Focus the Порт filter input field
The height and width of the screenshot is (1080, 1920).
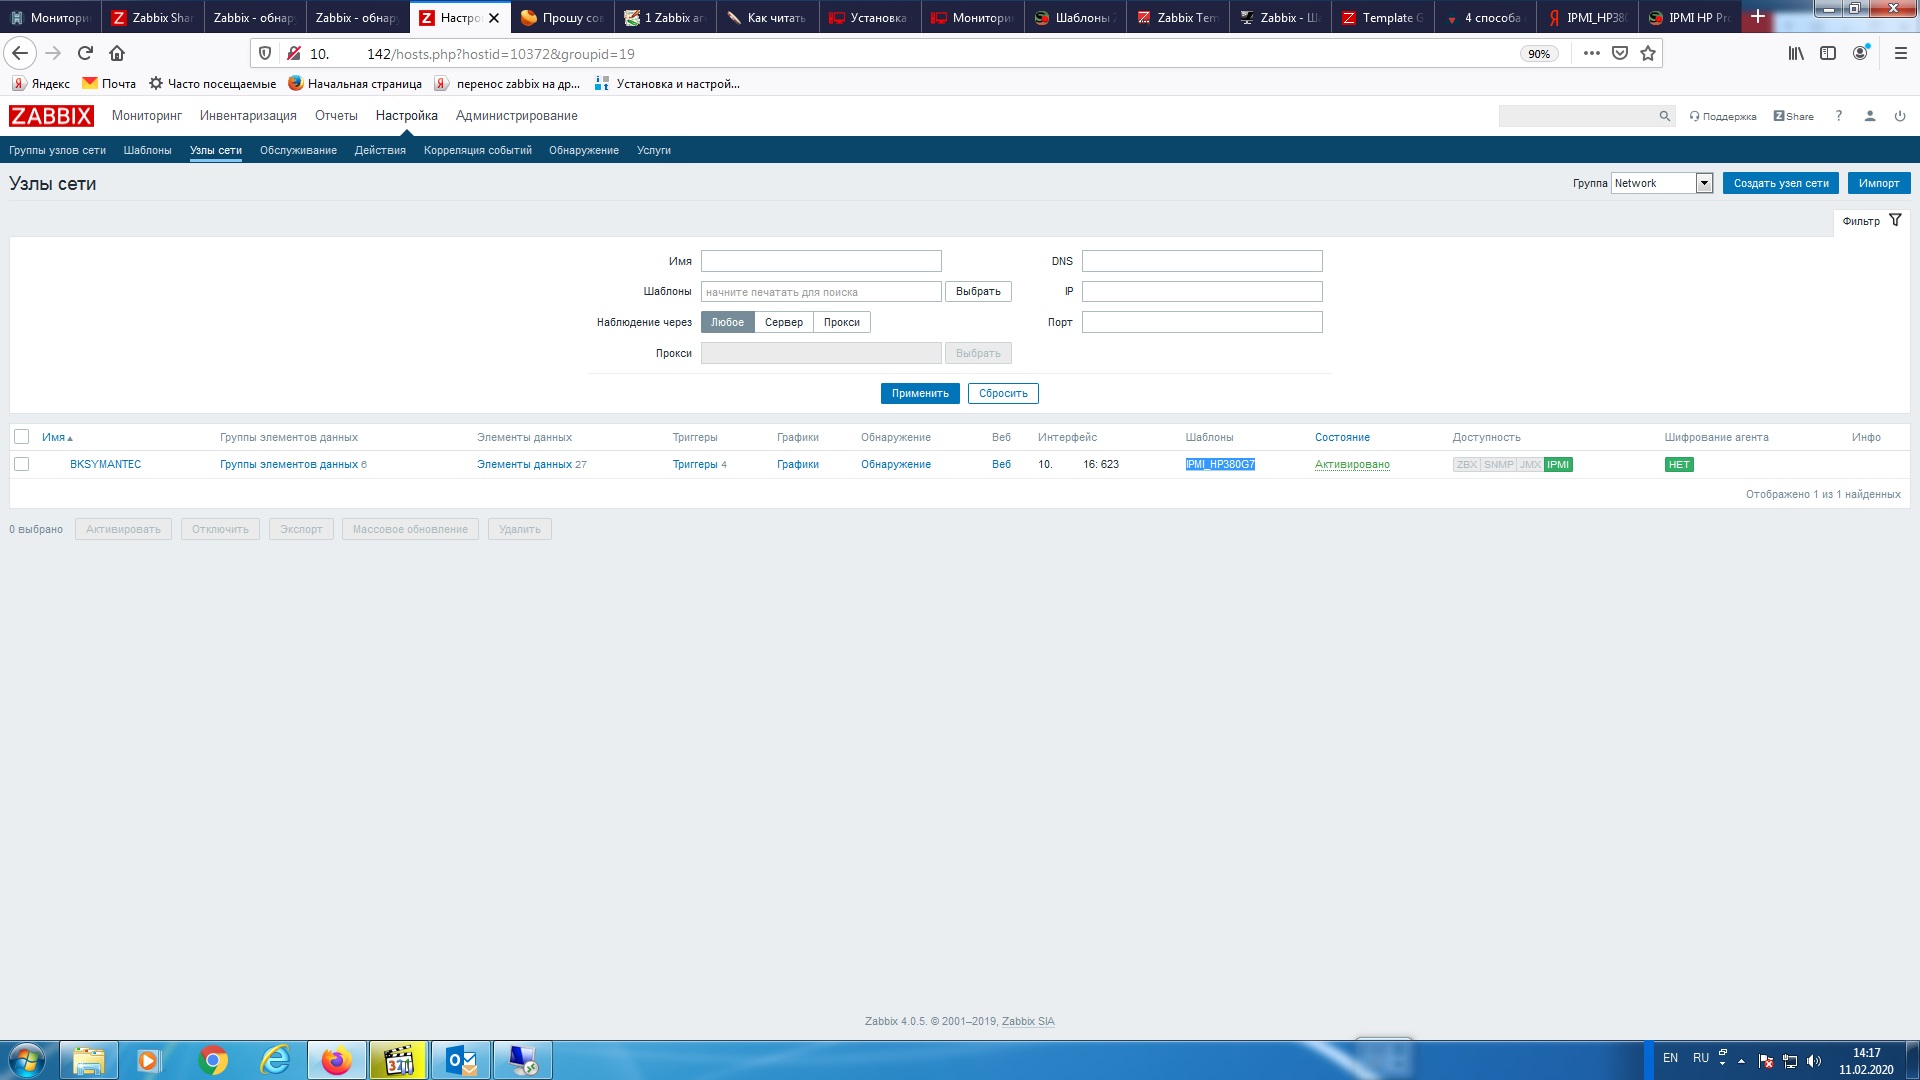click(x=1202, y=322)
